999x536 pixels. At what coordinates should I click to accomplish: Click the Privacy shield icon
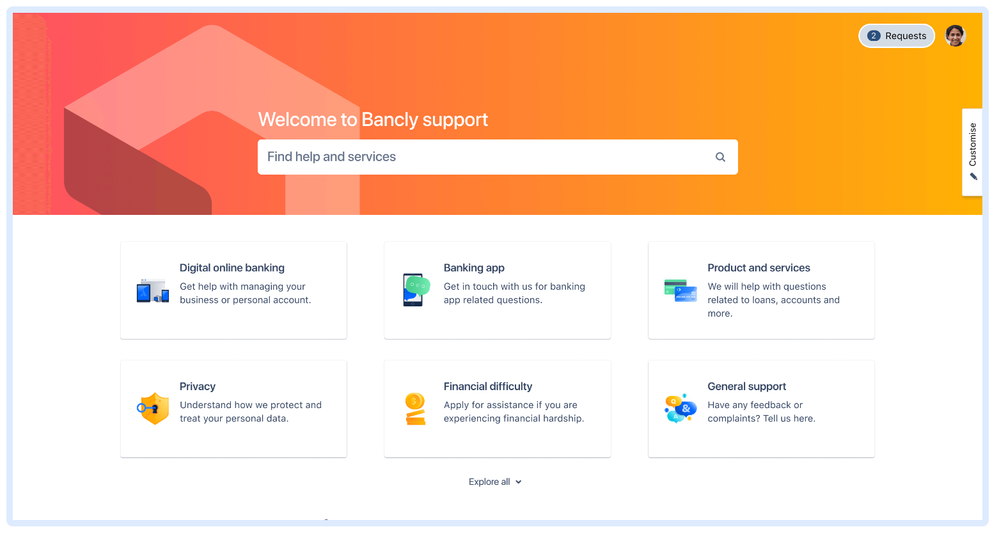point(154,409)
